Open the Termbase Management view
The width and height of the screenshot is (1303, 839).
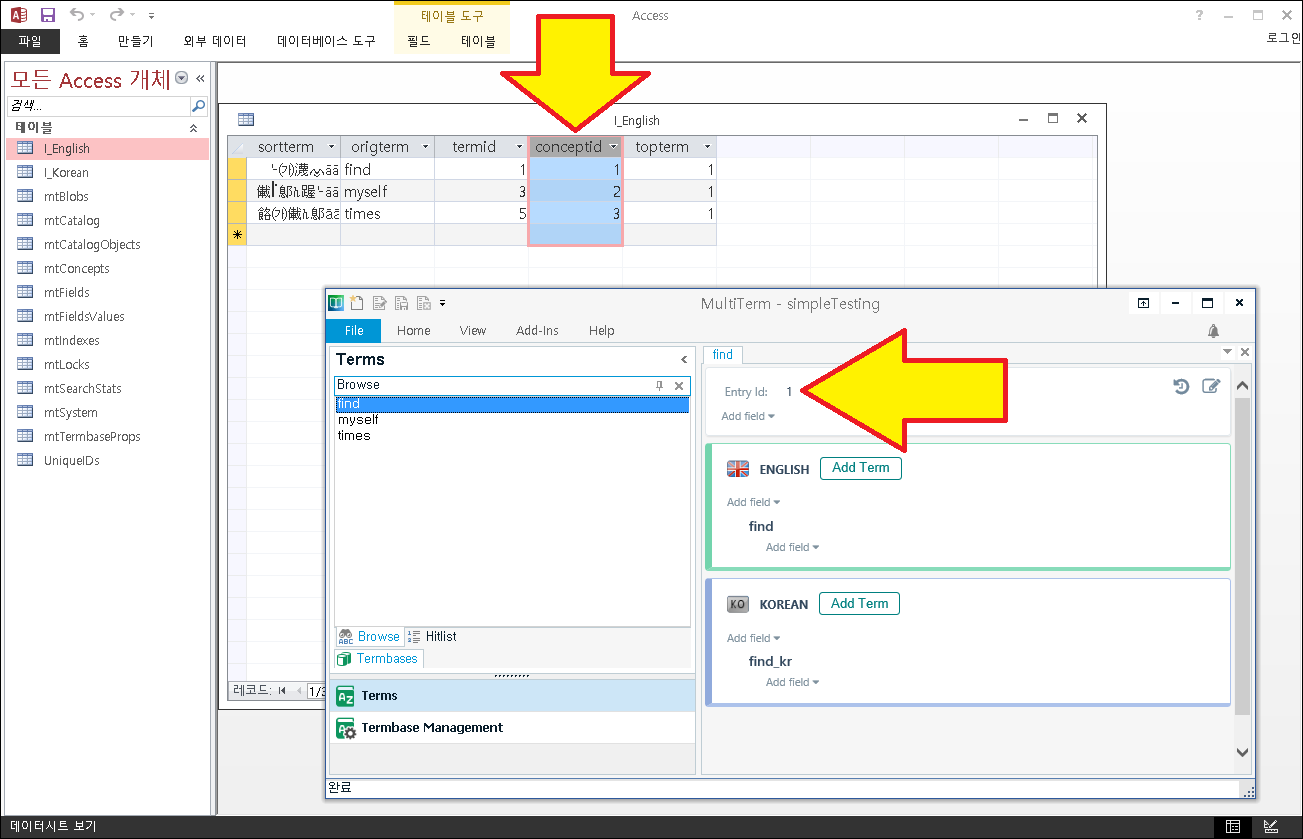coord(512,728)
